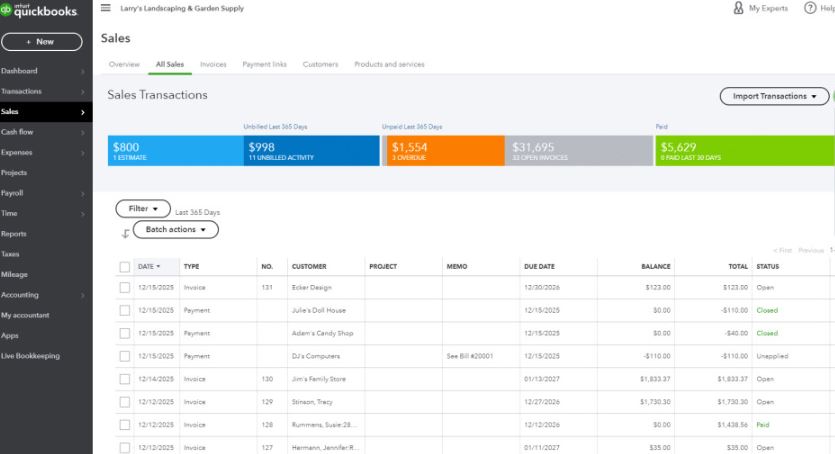This screenshot has height=454, width=835.
Task: Expand the Accounting sidebar chevron
Action: [83, 295]
